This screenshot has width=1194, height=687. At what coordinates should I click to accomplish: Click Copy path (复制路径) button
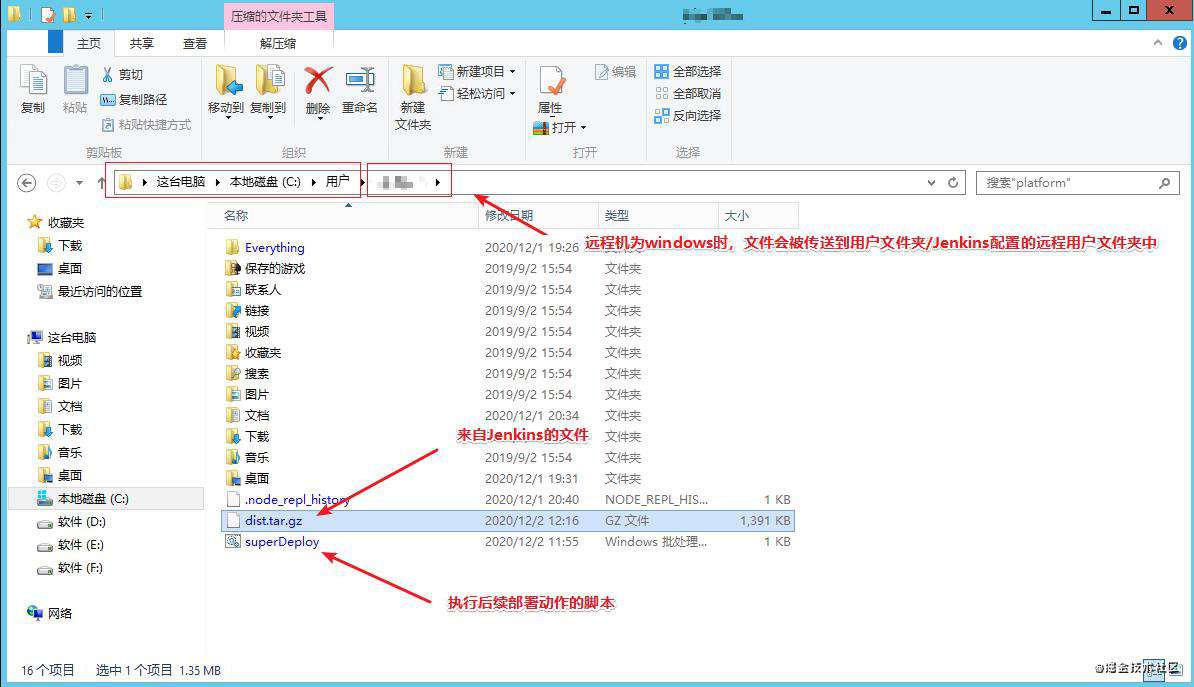pos(133,99)
